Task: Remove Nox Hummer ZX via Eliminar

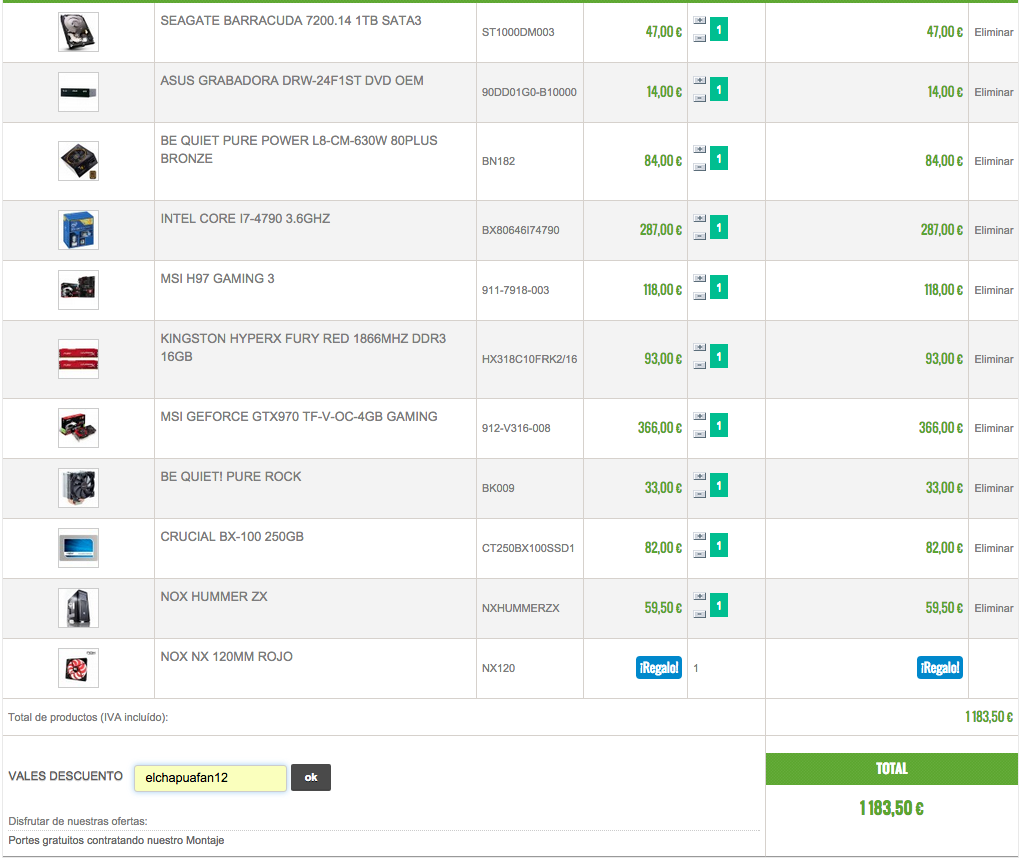Action: tap(994, 609)
